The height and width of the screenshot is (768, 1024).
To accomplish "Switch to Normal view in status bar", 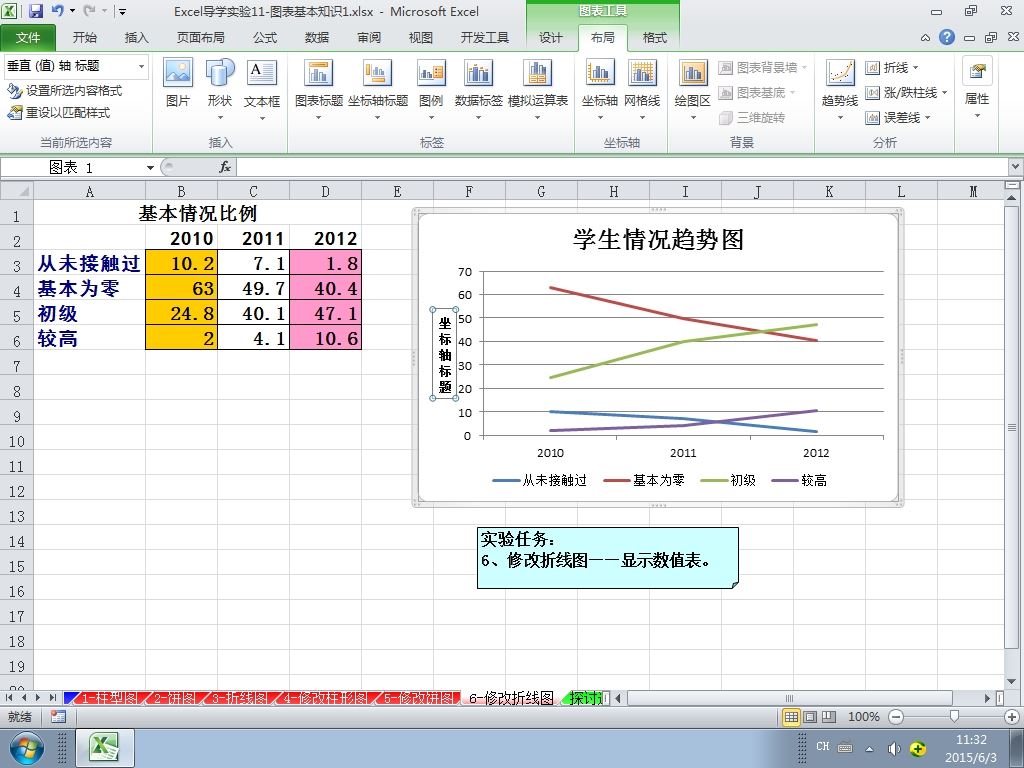I will click(791, 716).
